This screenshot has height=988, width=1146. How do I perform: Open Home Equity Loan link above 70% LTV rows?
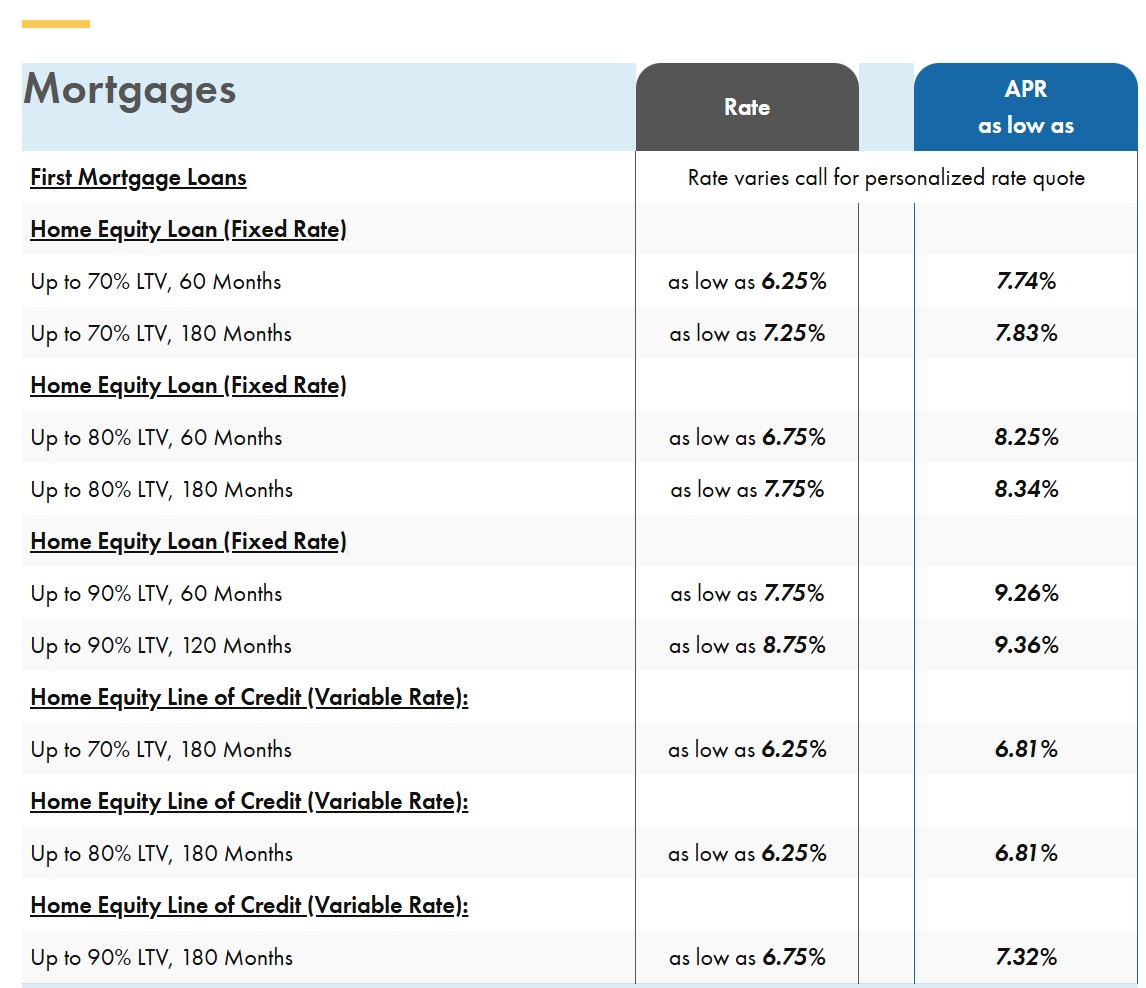pyautogui.click(x=188, y=230)
